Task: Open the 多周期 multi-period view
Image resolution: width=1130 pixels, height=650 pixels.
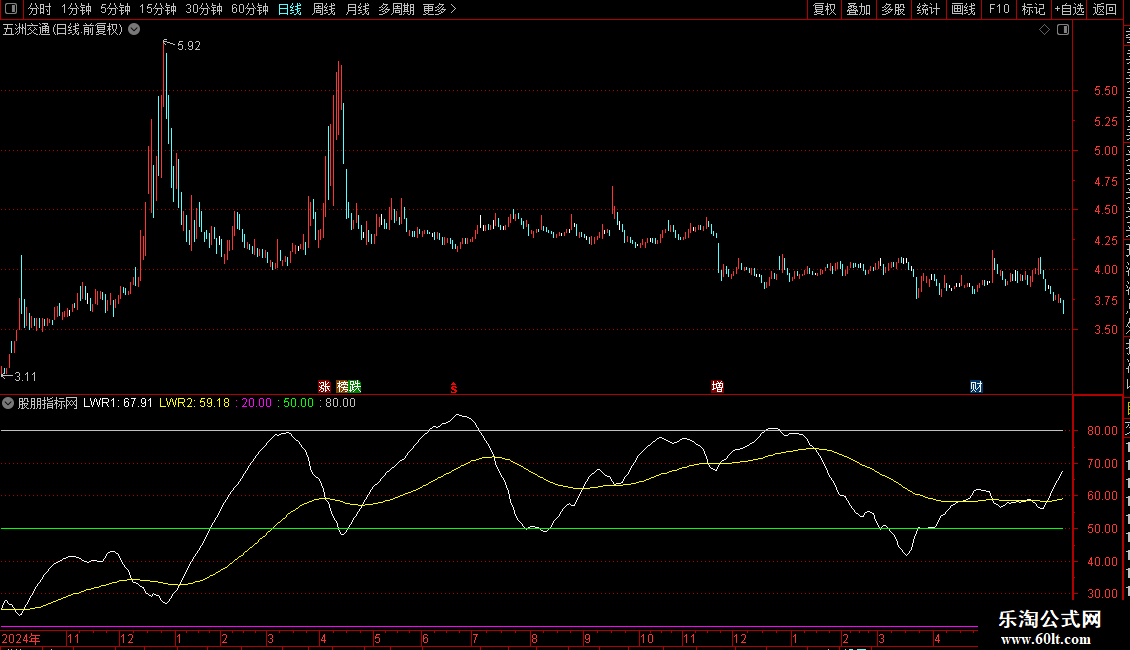Action: click(x=396, y=9)
